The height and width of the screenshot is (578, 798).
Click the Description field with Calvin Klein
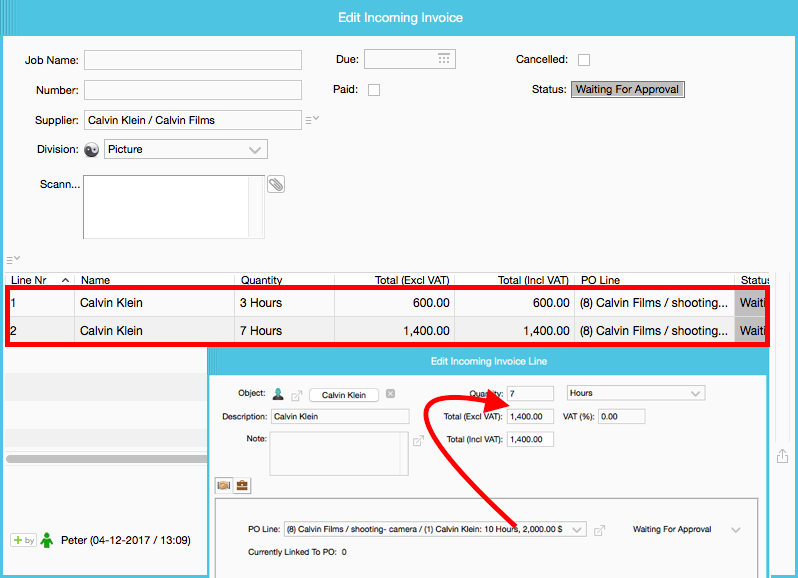click(340, 416)
